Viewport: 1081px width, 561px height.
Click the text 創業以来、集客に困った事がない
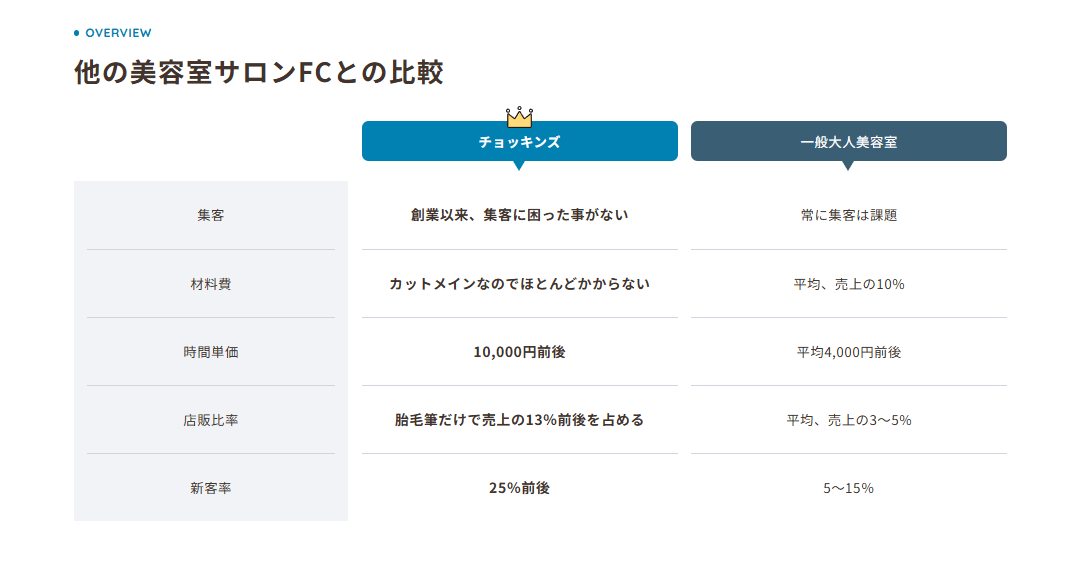tap(519, 215)
